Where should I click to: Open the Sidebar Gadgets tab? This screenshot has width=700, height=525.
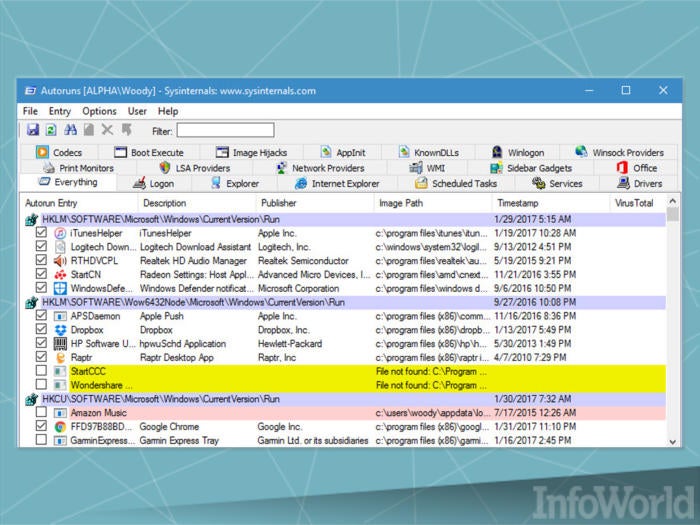pos(531,168)
